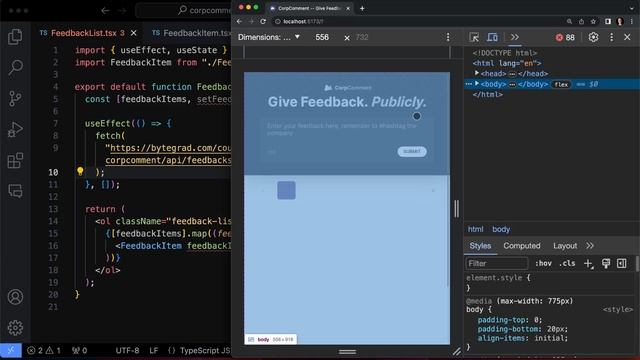This screenshot has width=640, height=360.
Task: Open the Chrome profile avatar
Action: [x=620, y=21]
